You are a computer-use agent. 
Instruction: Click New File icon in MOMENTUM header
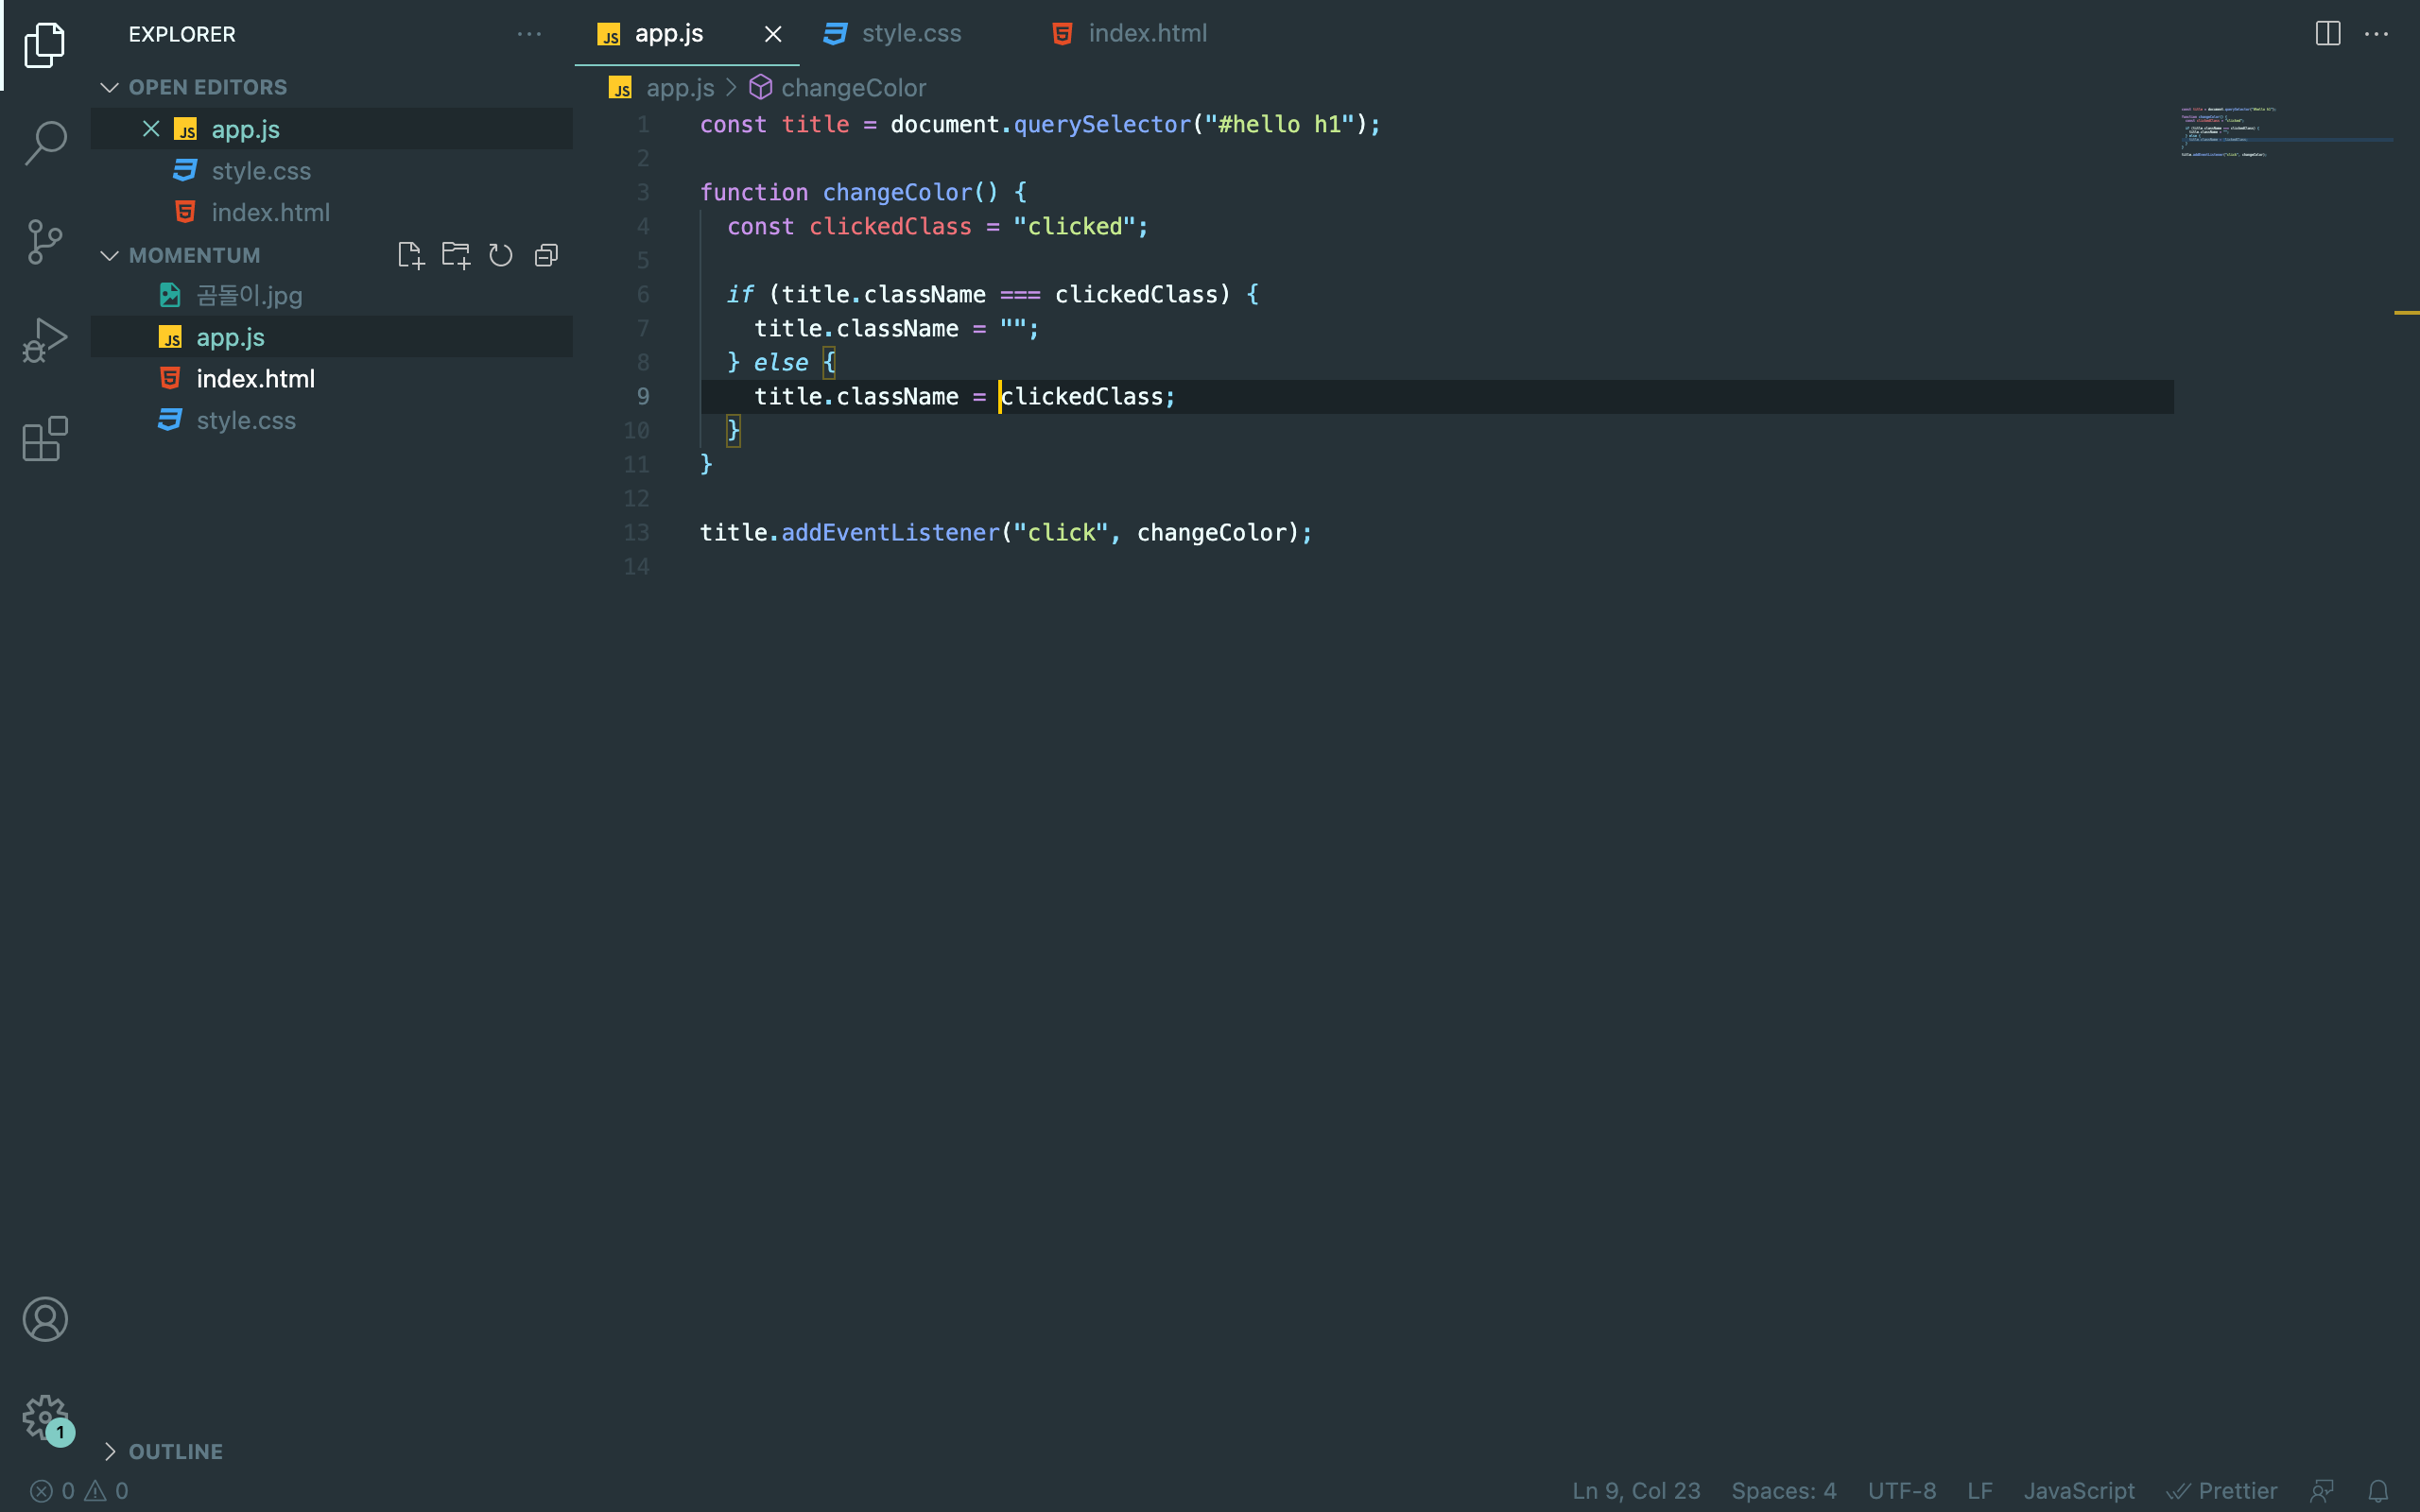point(410,256)
